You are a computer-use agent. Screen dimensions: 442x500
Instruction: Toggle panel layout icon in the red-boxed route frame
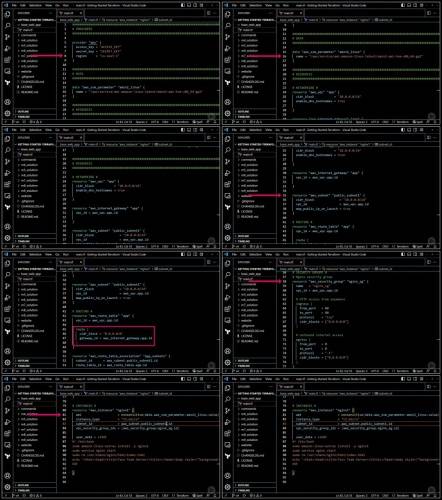pos(189,254)
